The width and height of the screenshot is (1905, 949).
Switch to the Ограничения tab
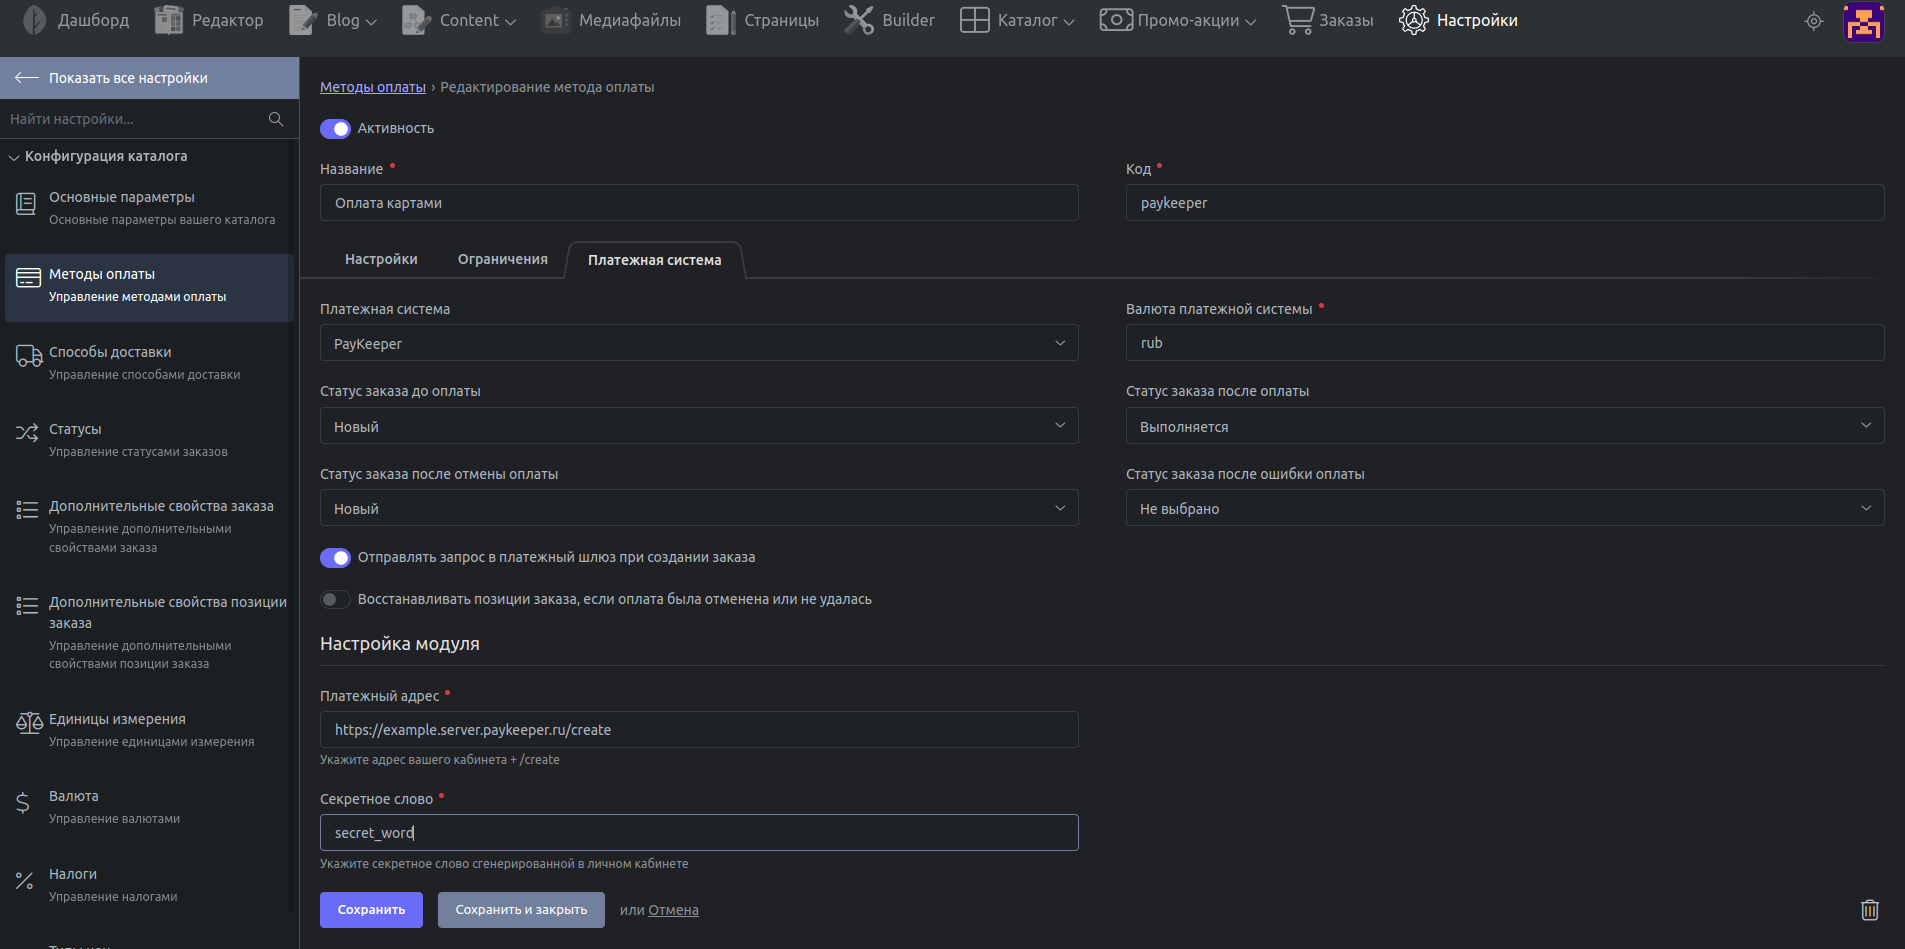[502, 260]
